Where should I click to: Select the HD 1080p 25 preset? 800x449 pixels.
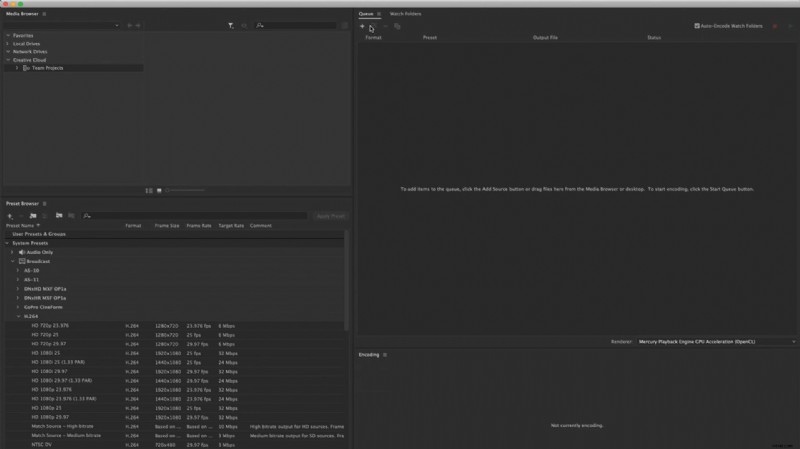pyautogui.click(x=47, y=408)
